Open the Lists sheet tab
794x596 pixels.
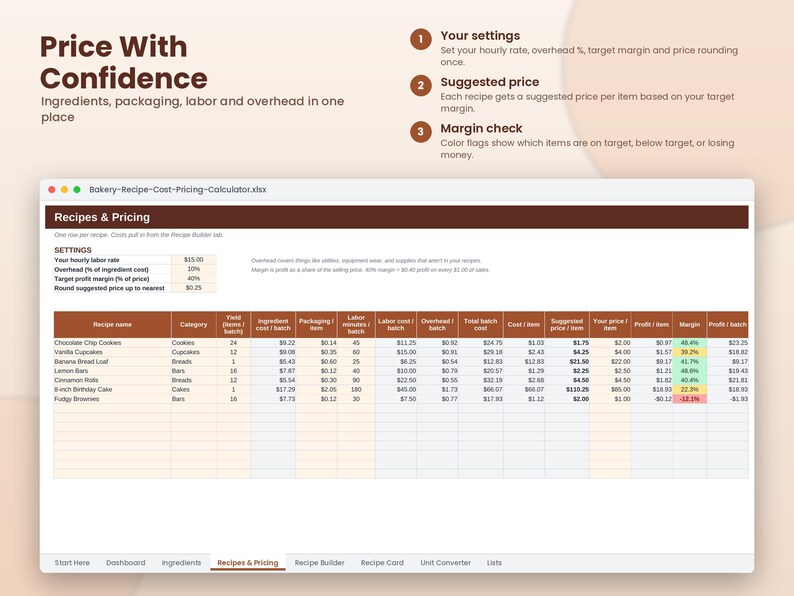point(494,563)
